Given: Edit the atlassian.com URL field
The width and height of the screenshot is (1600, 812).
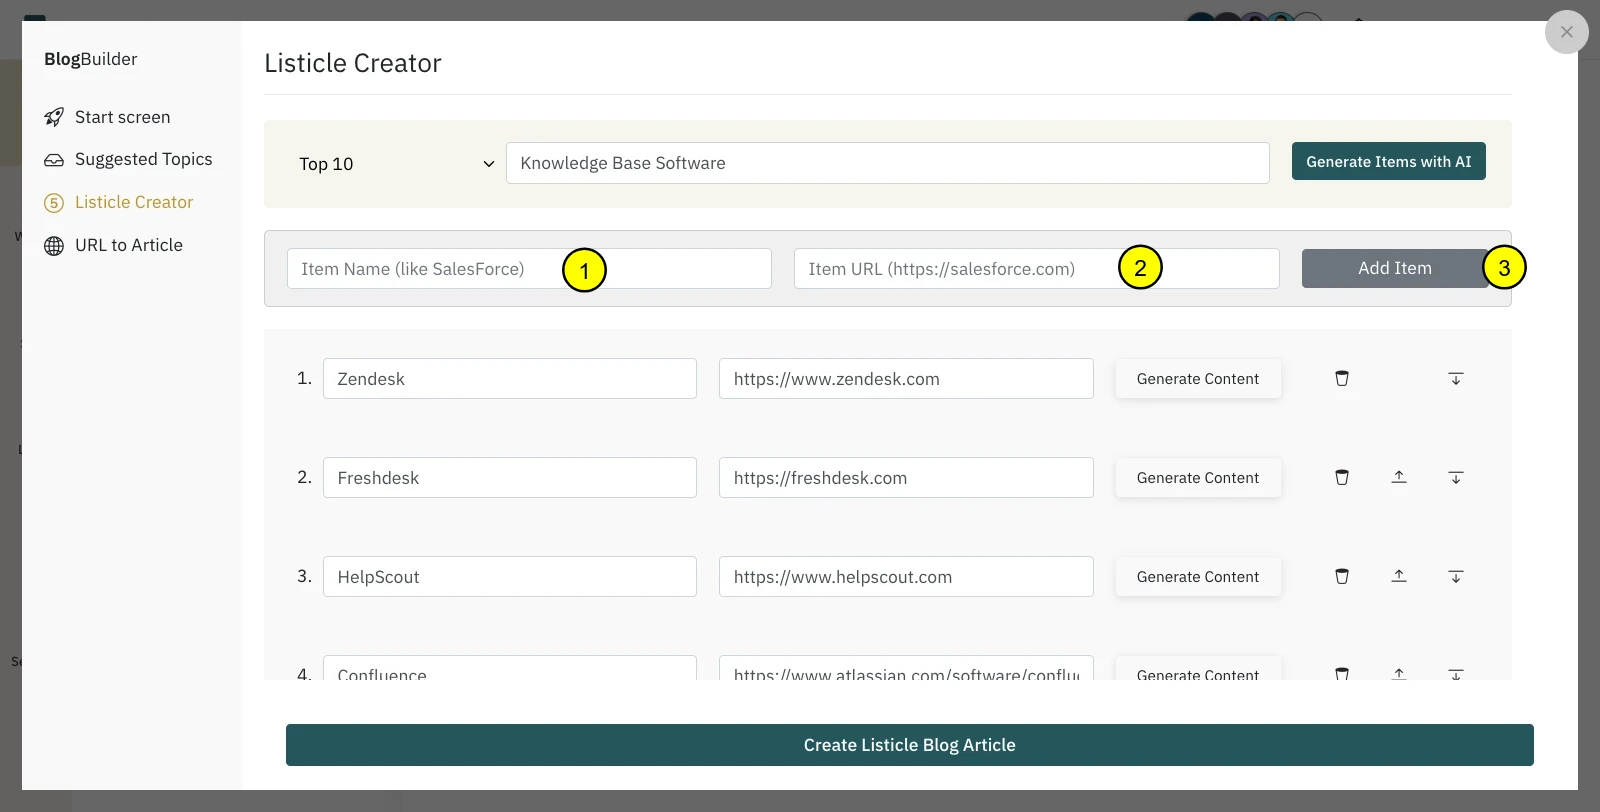Looking at the screenshot, I should pyautogui.click(x=905, y=669).
